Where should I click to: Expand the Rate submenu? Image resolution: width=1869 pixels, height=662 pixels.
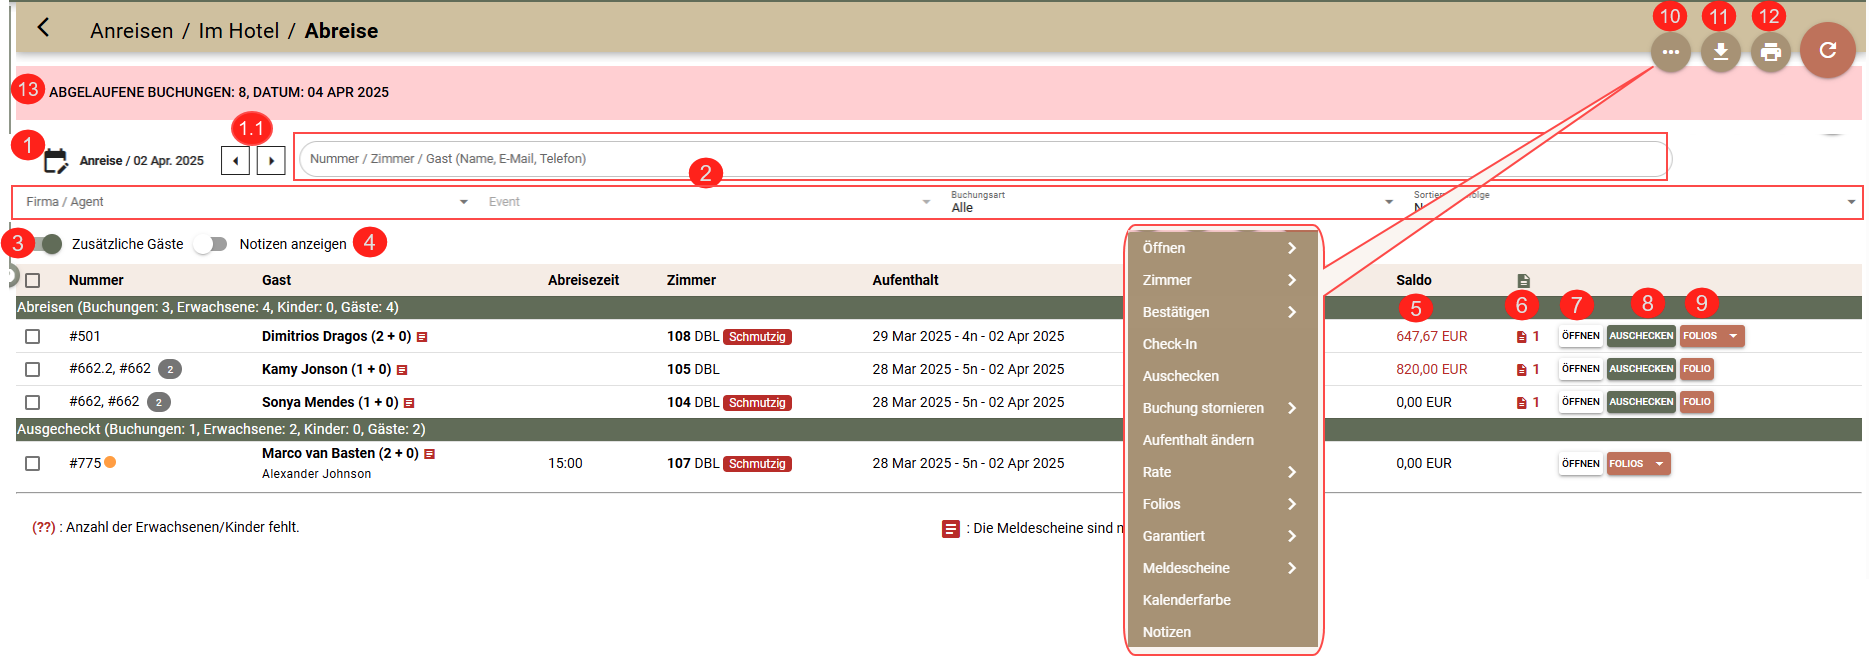[x=1221, y=472]
